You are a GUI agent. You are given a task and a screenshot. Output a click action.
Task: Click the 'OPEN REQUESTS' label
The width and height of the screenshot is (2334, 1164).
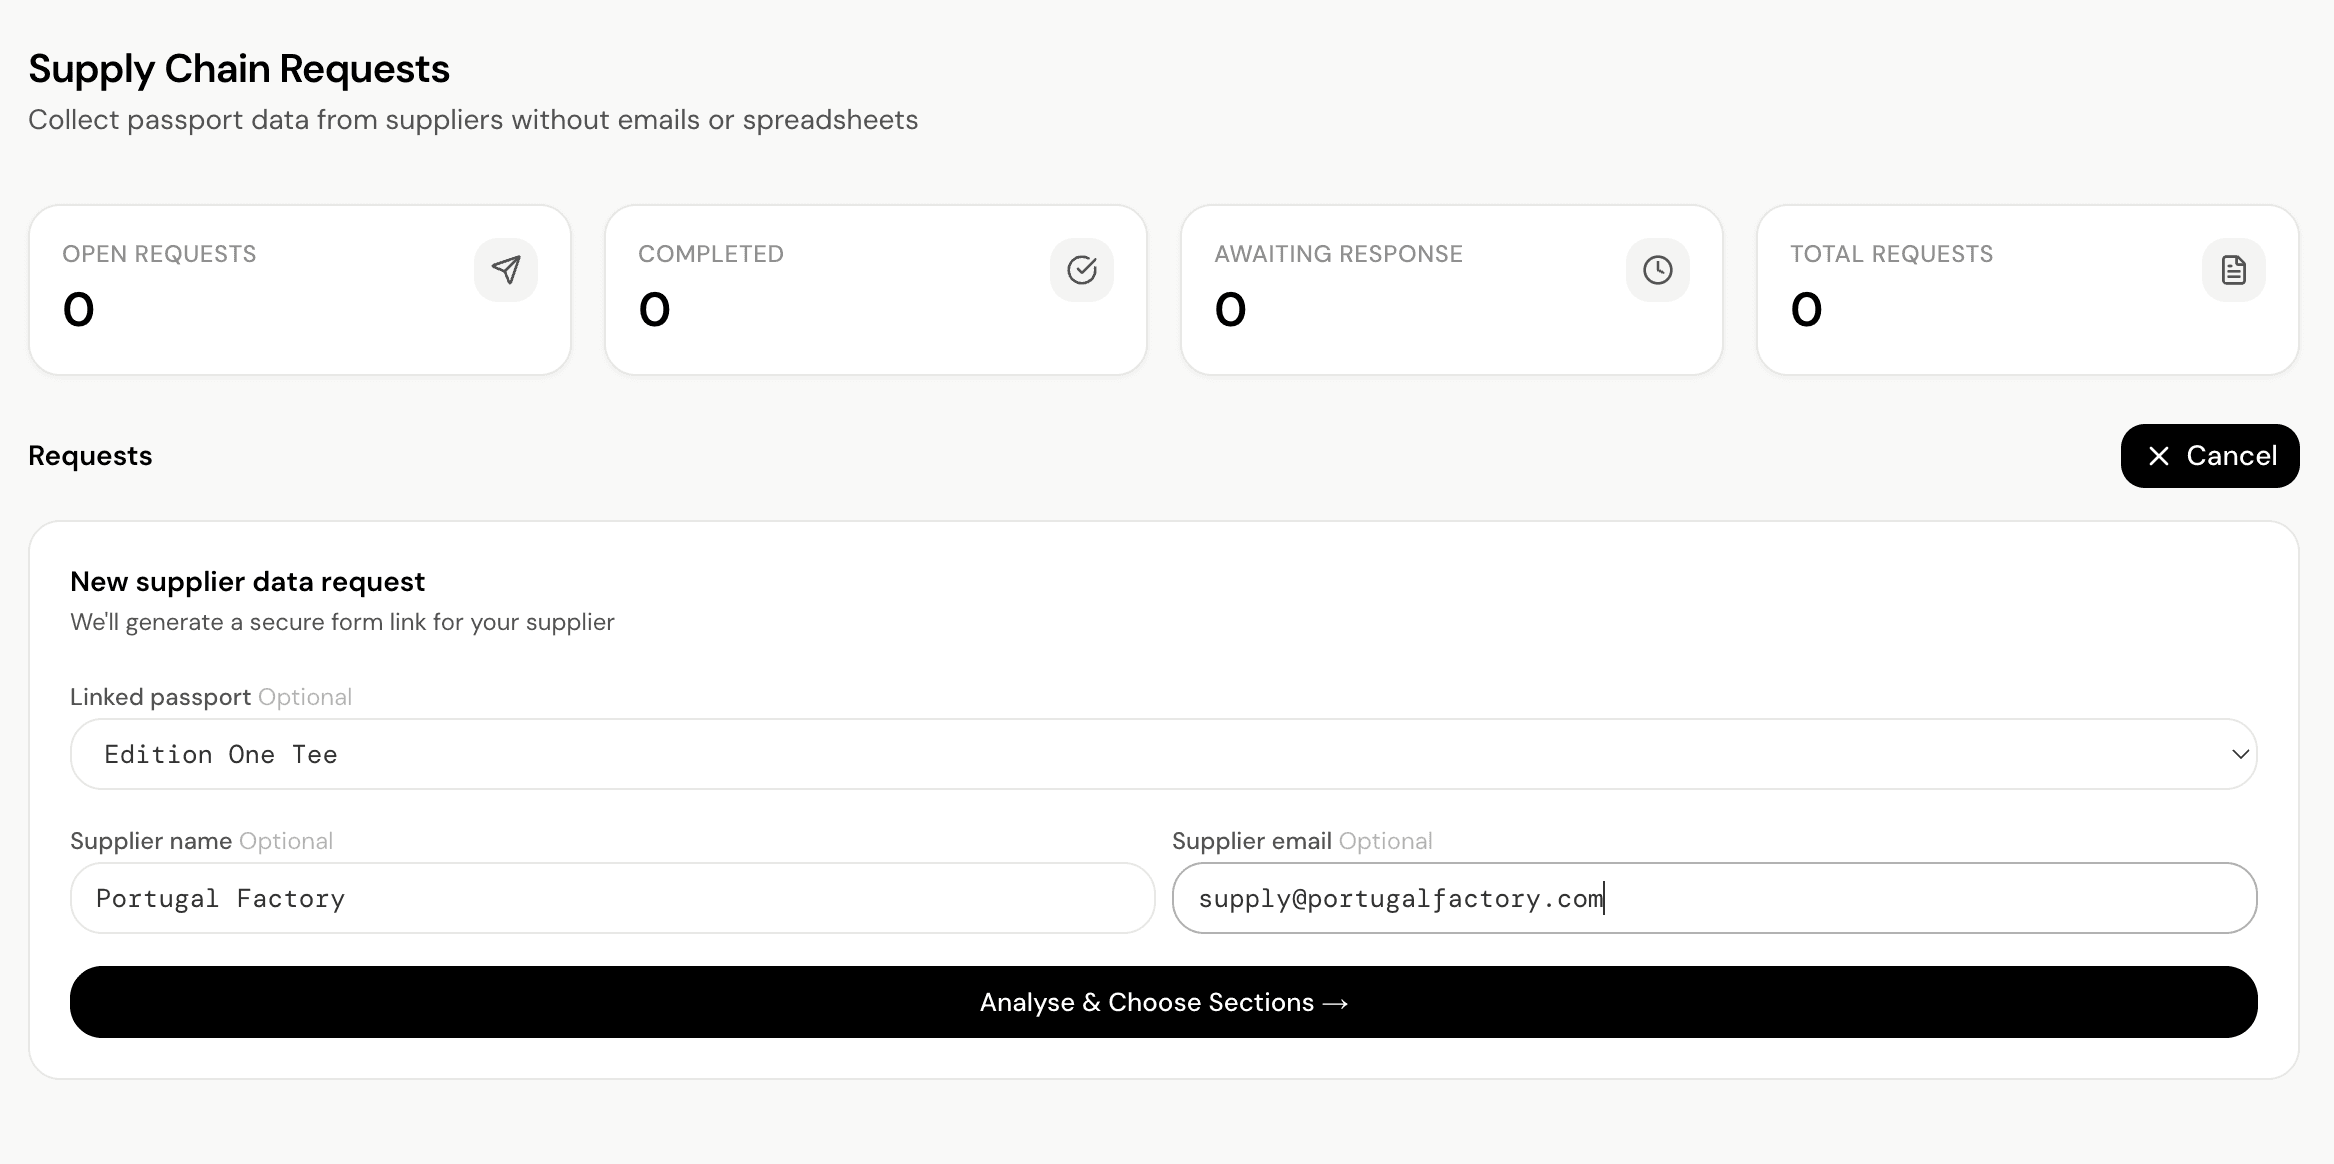(159, 254)
